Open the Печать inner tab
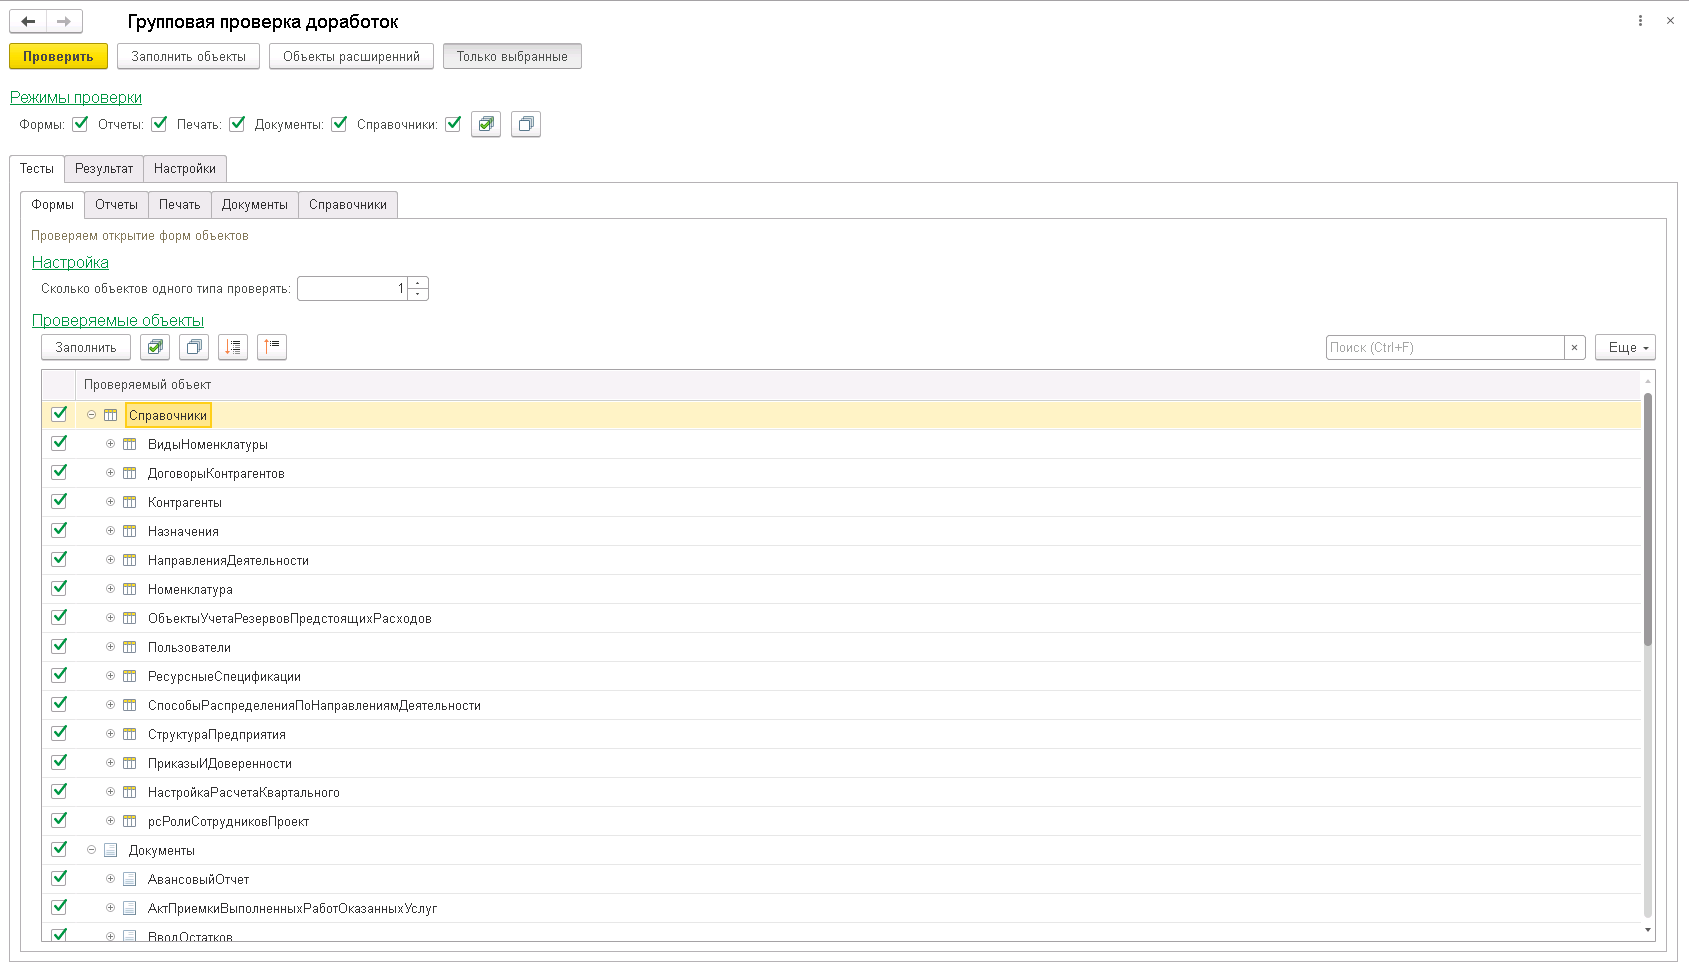 [x=180, y=205]
